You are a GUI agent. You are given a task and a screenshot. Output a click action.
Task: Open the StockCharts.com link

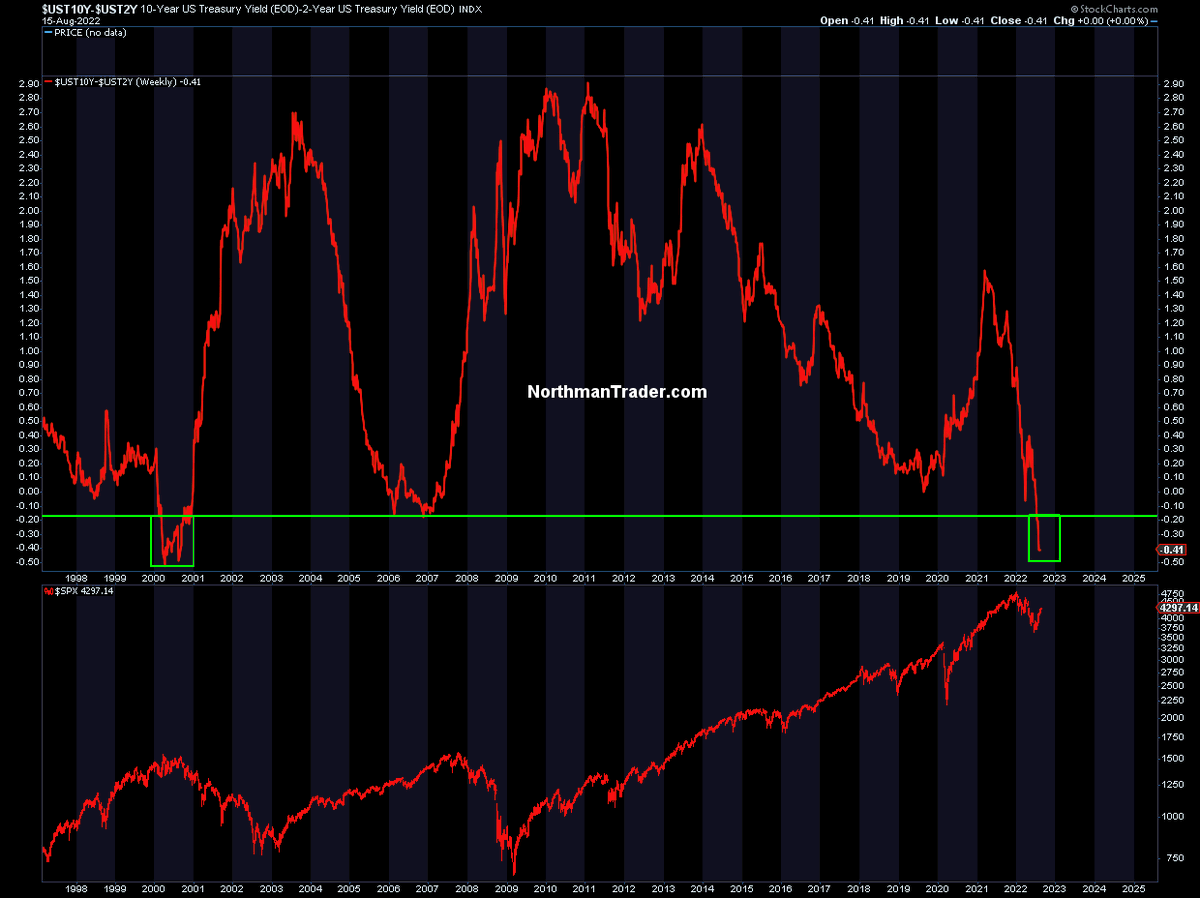click(x=1135, y=8)
